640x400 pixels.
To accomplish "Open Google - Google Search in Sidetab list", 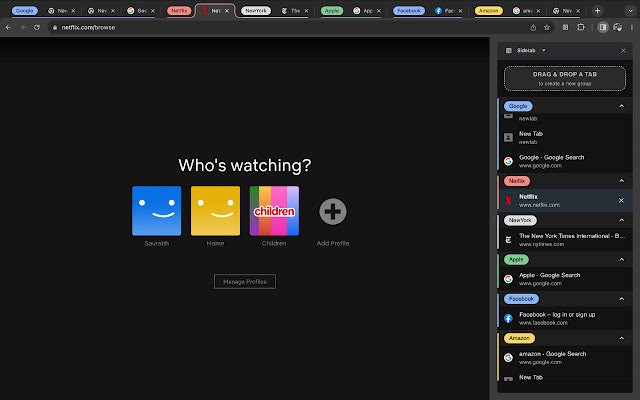I will pos(565,161).
